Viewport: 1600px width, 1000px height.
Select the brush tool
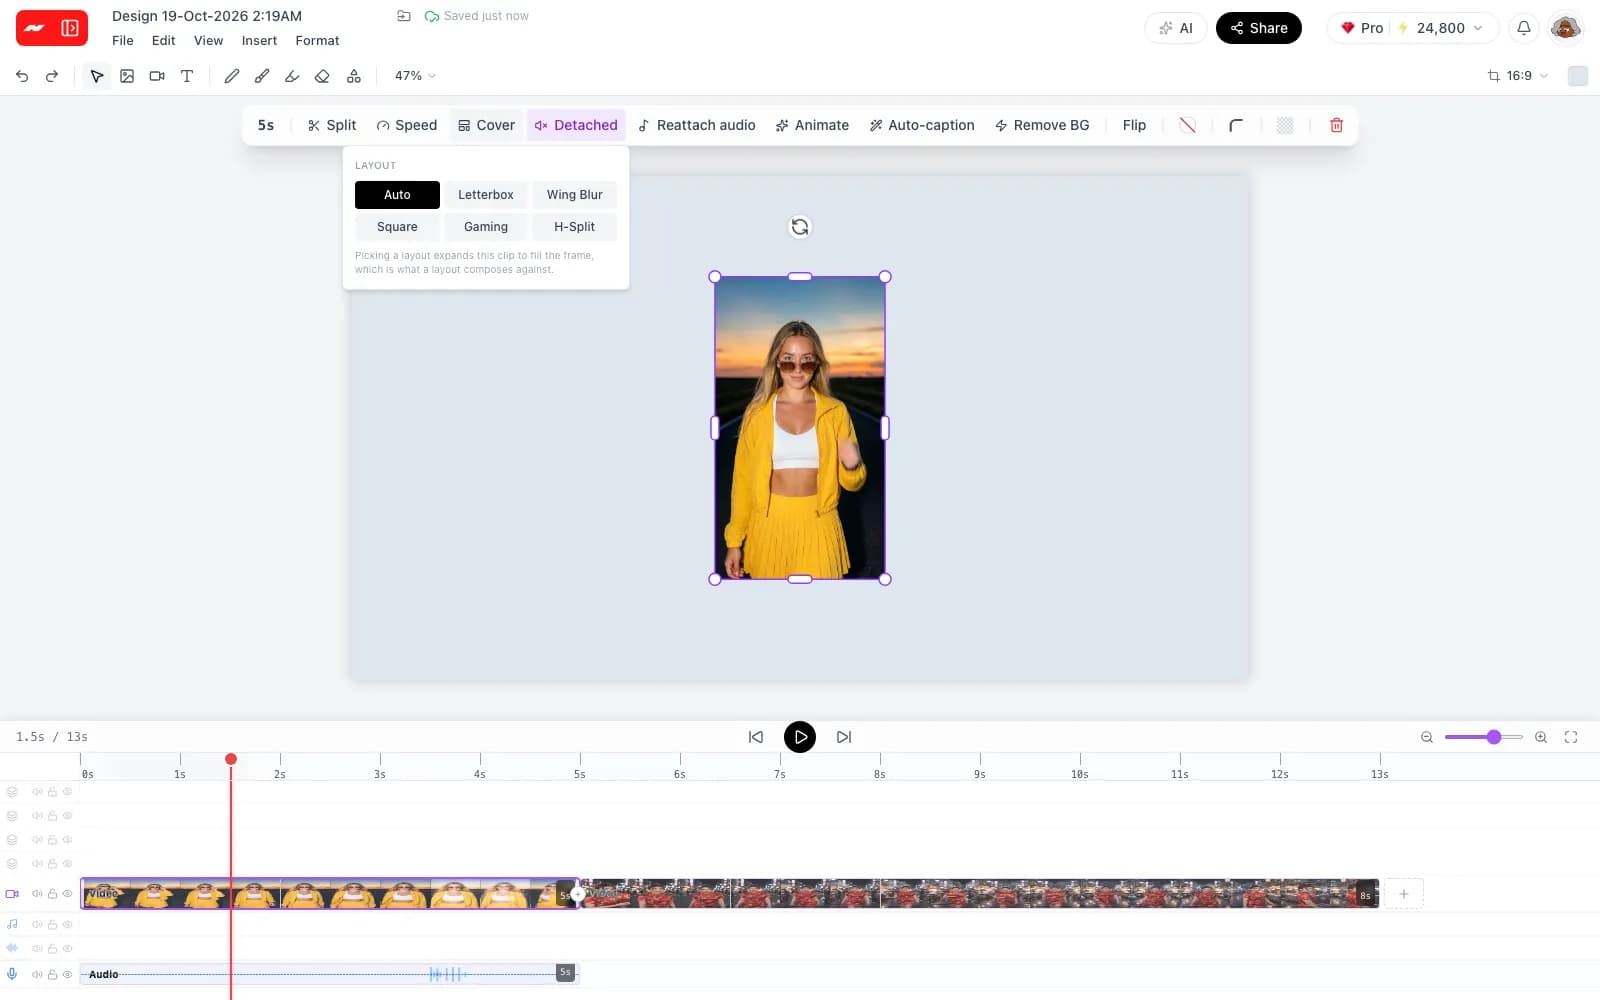pos(262,76)
